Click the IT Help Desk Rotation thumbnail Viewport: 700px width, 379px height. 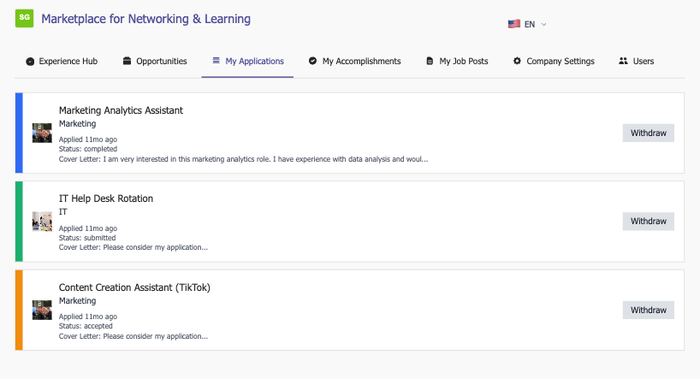tap(42, 221)
